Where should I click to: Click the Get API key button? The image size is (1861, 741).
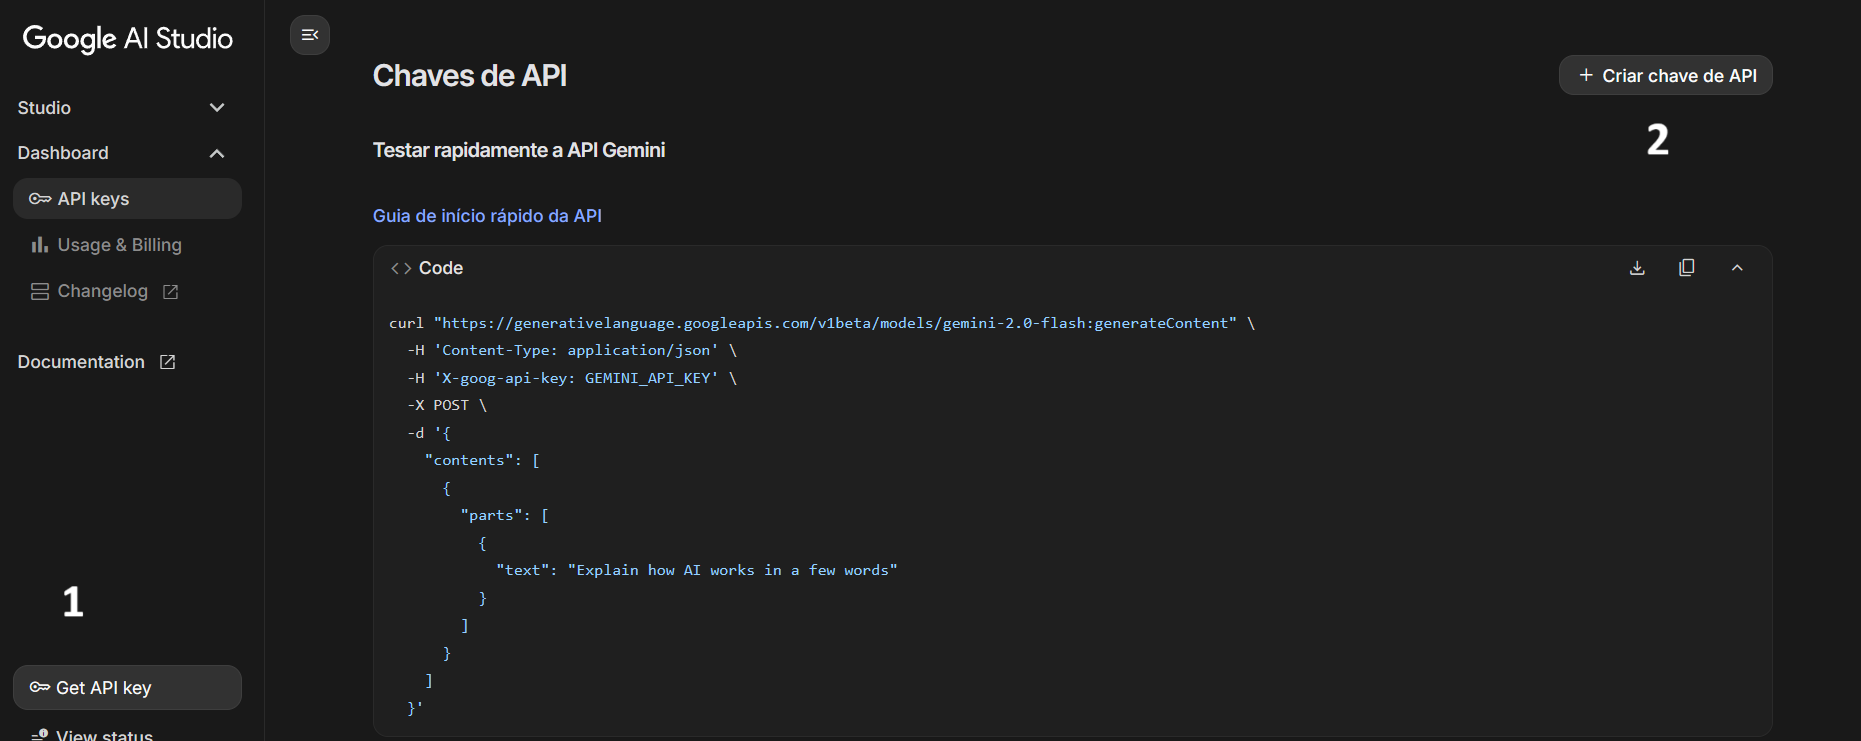[127, 688]
